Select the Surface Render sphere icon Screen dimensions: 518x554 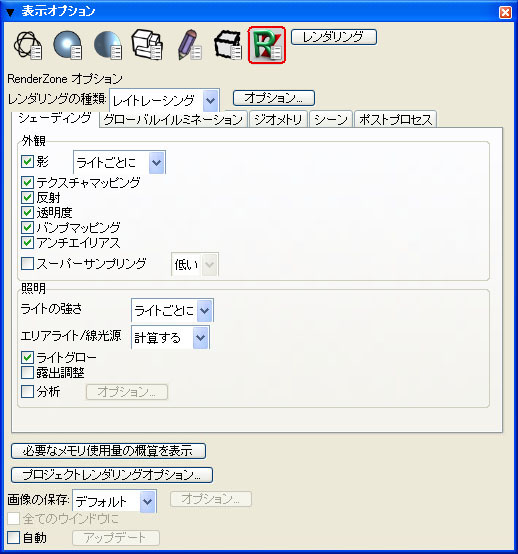point(108,45)
